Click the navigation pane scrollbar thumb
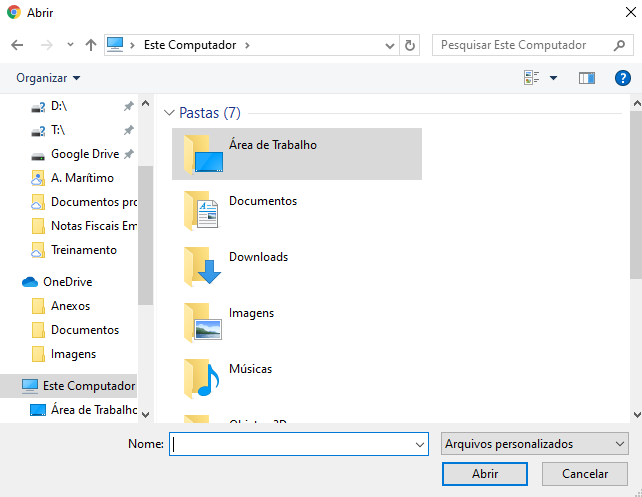Image resolution: width=642 pixels, height=497 pixels. (145, 235)
